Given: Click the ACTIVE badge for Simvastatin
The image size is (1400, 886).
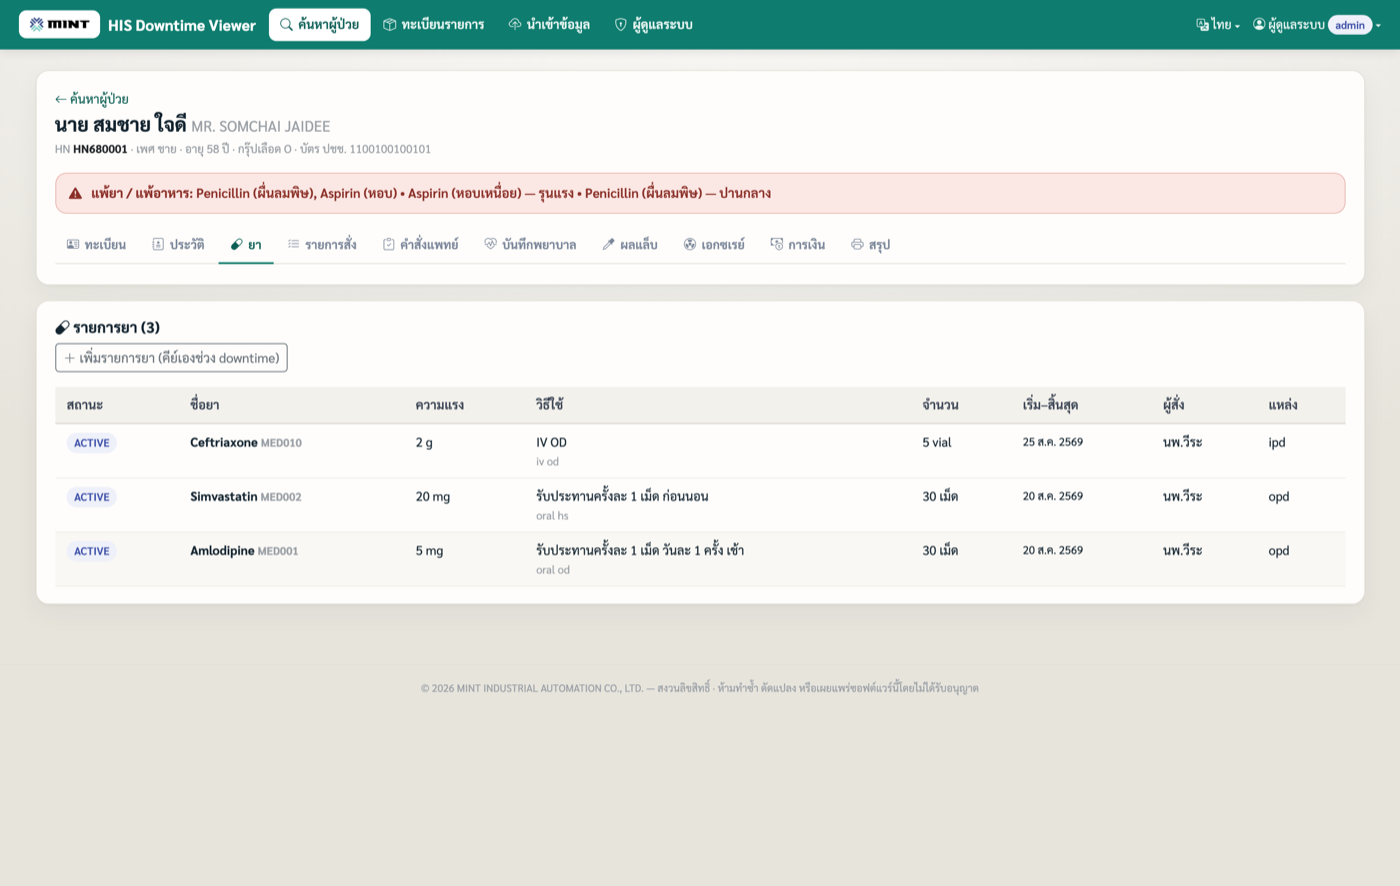Looking at the screenshot, I should (x=92, y=497).
